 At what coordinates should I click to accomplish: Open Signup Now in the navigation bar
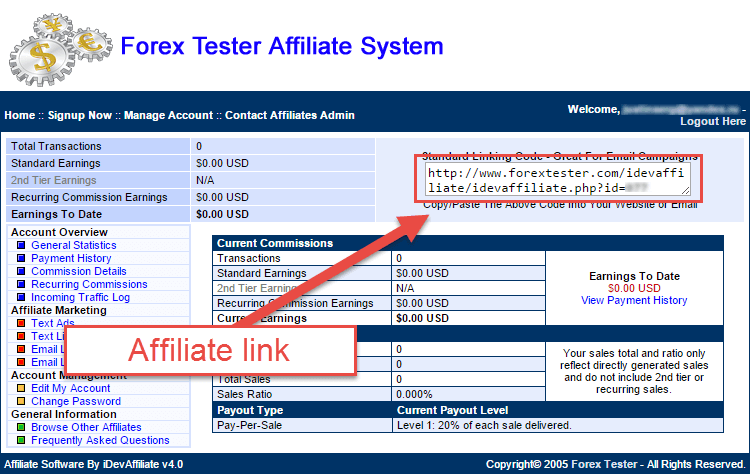click(79, 115)
